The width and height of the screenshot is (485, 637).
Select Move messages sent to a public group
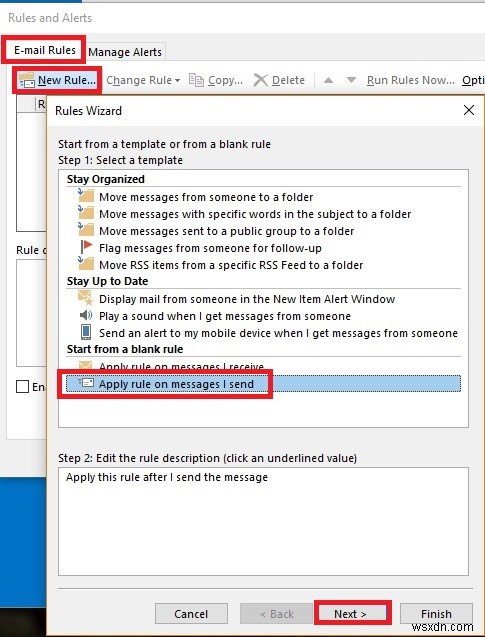(x=263, y=231)
